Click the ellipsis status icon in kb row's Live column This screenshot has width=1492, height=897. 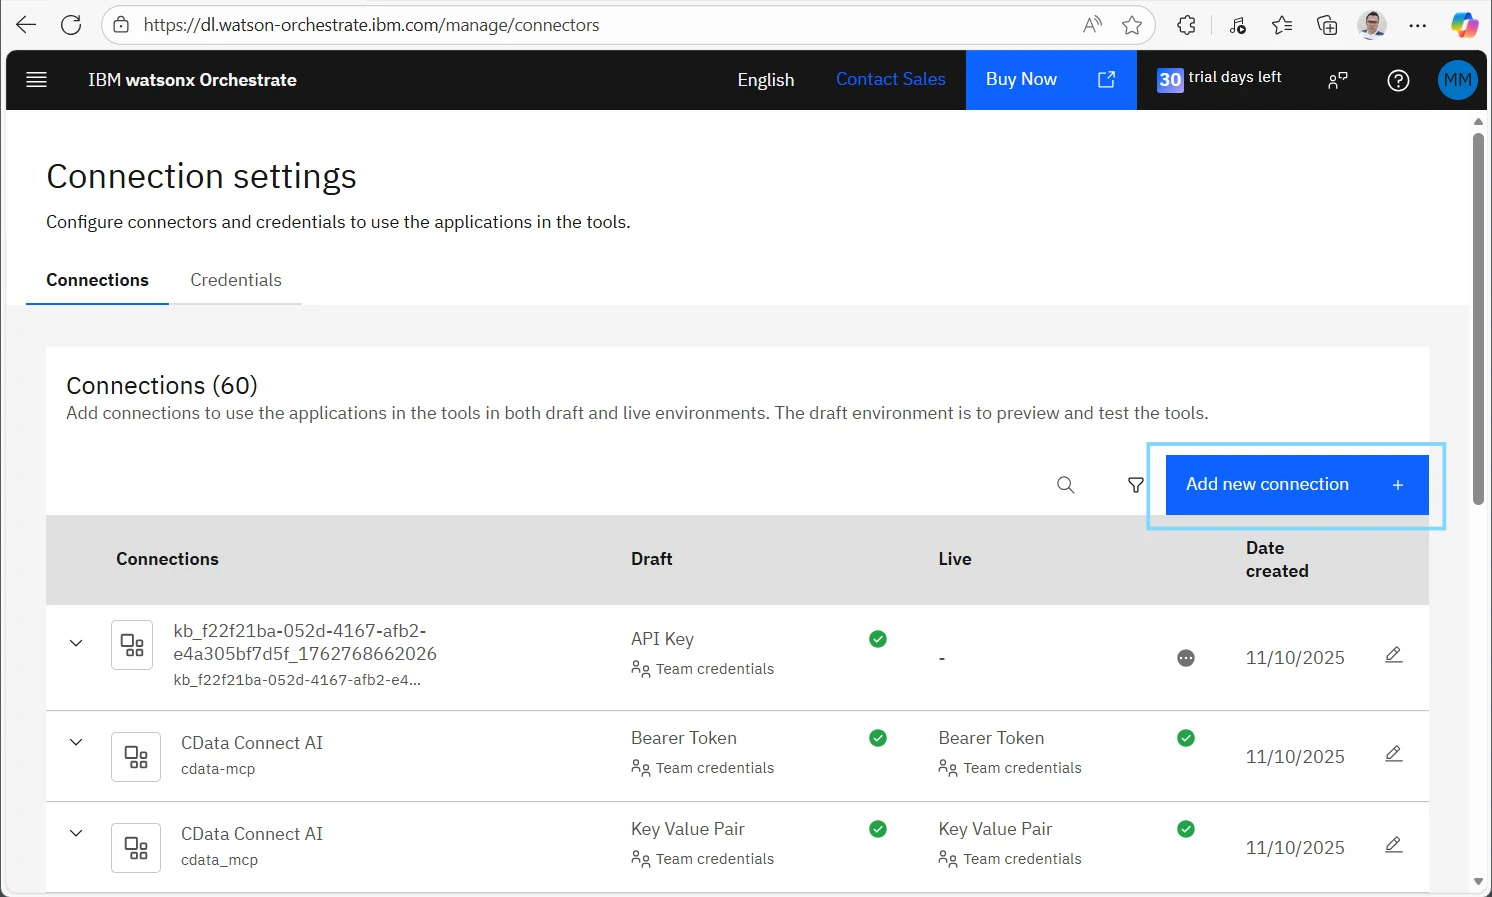pos(1186,658)
